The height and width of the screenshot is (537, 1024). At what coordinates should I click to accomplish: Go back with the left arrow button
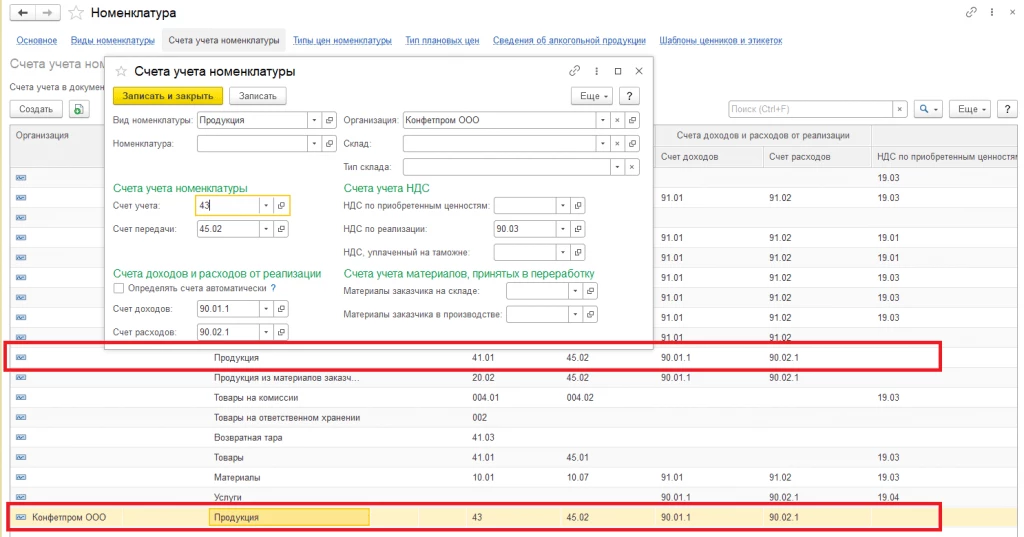tap(23, 12)
